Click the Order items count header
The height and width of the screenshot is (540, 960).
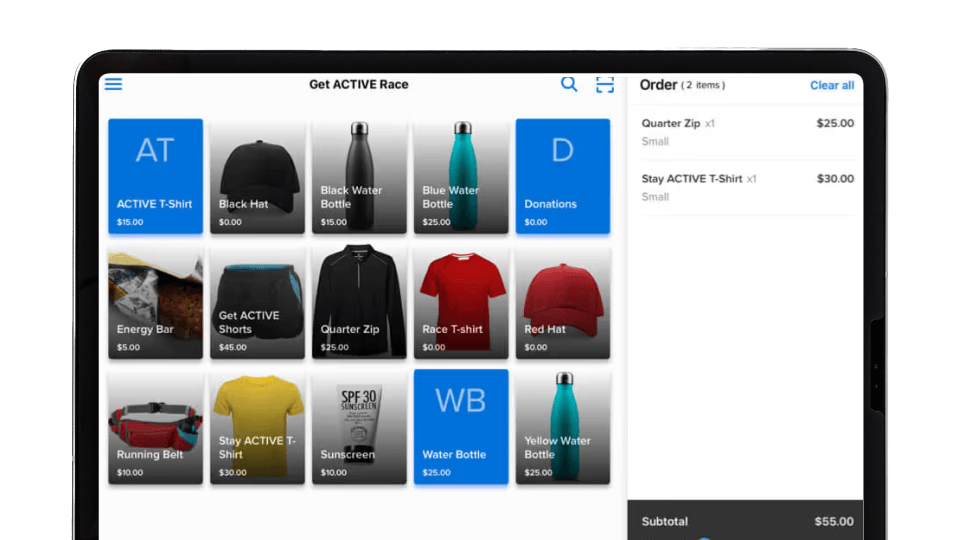click(x=683, y=84)
